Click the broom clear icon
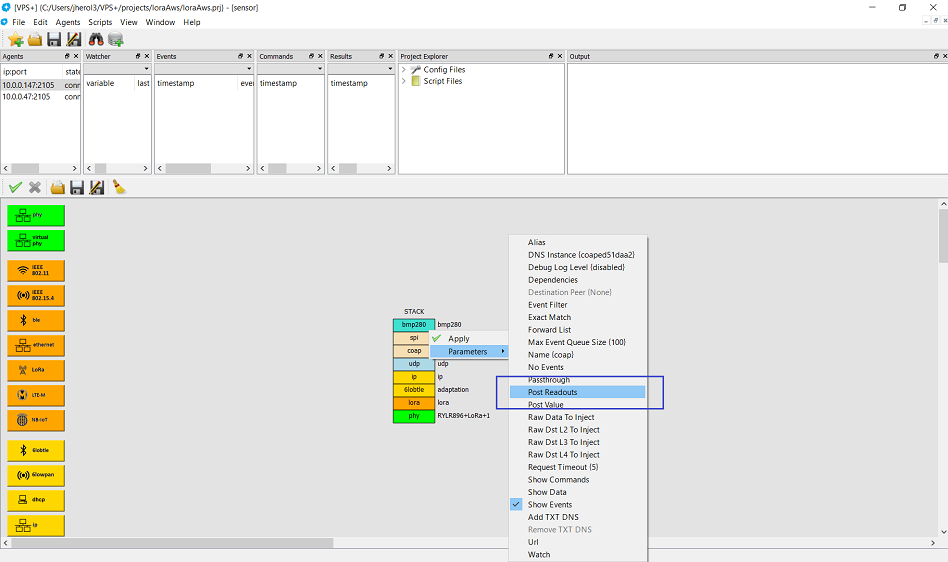948x562 pixels. click(x=118, y=187)
